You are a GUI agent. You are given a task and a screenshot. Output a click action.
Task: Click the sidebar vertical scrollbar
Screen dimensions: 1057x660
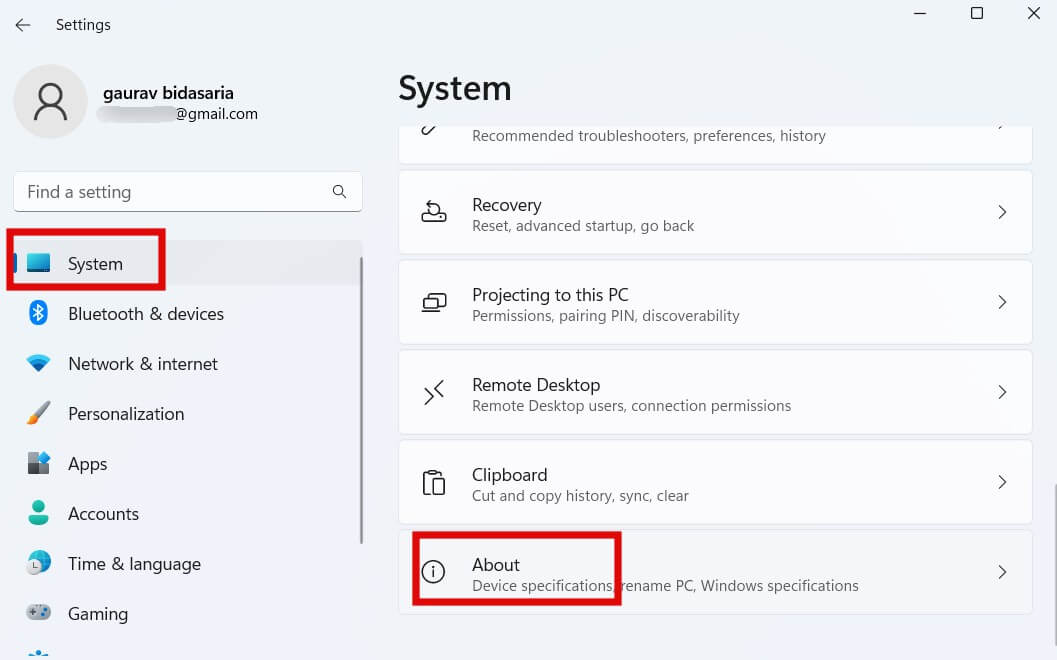(x=361, y=400)
